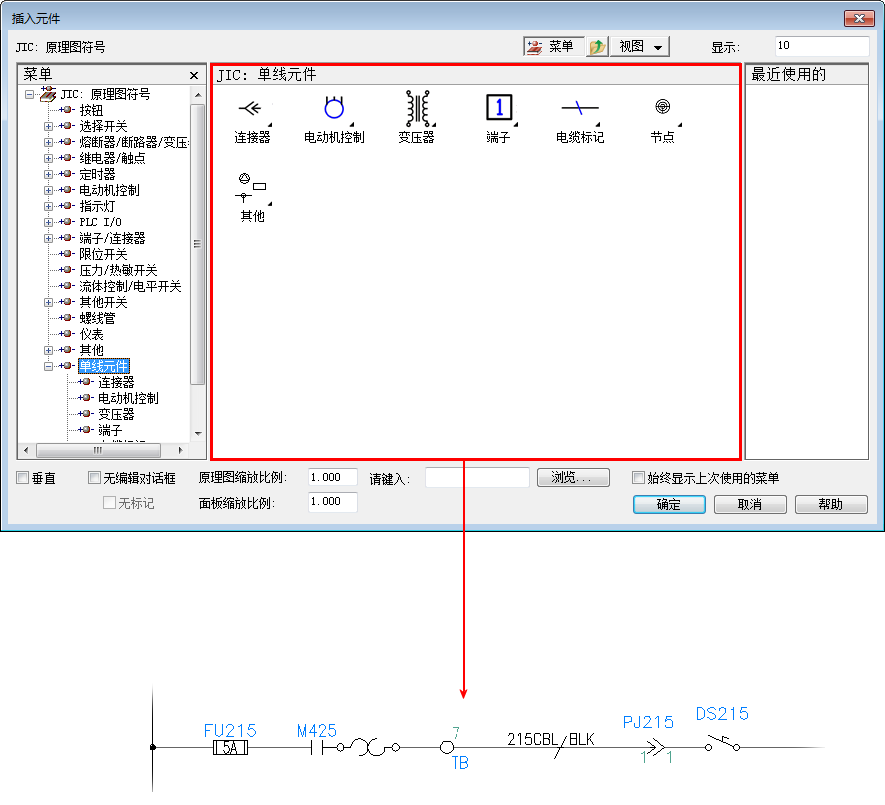Select the 变压器 transformer symbol icon
This screenshot has width=885, height=805.
[x=417, y=108]
